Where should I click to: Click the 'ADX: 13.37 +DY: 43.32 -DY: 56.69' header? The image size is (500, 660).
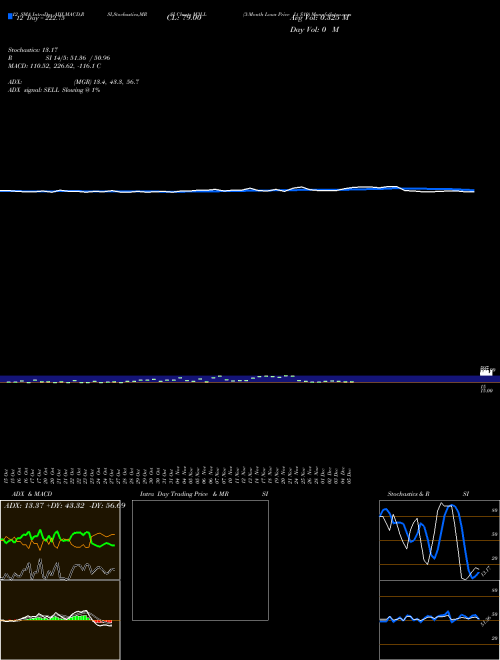64,506
